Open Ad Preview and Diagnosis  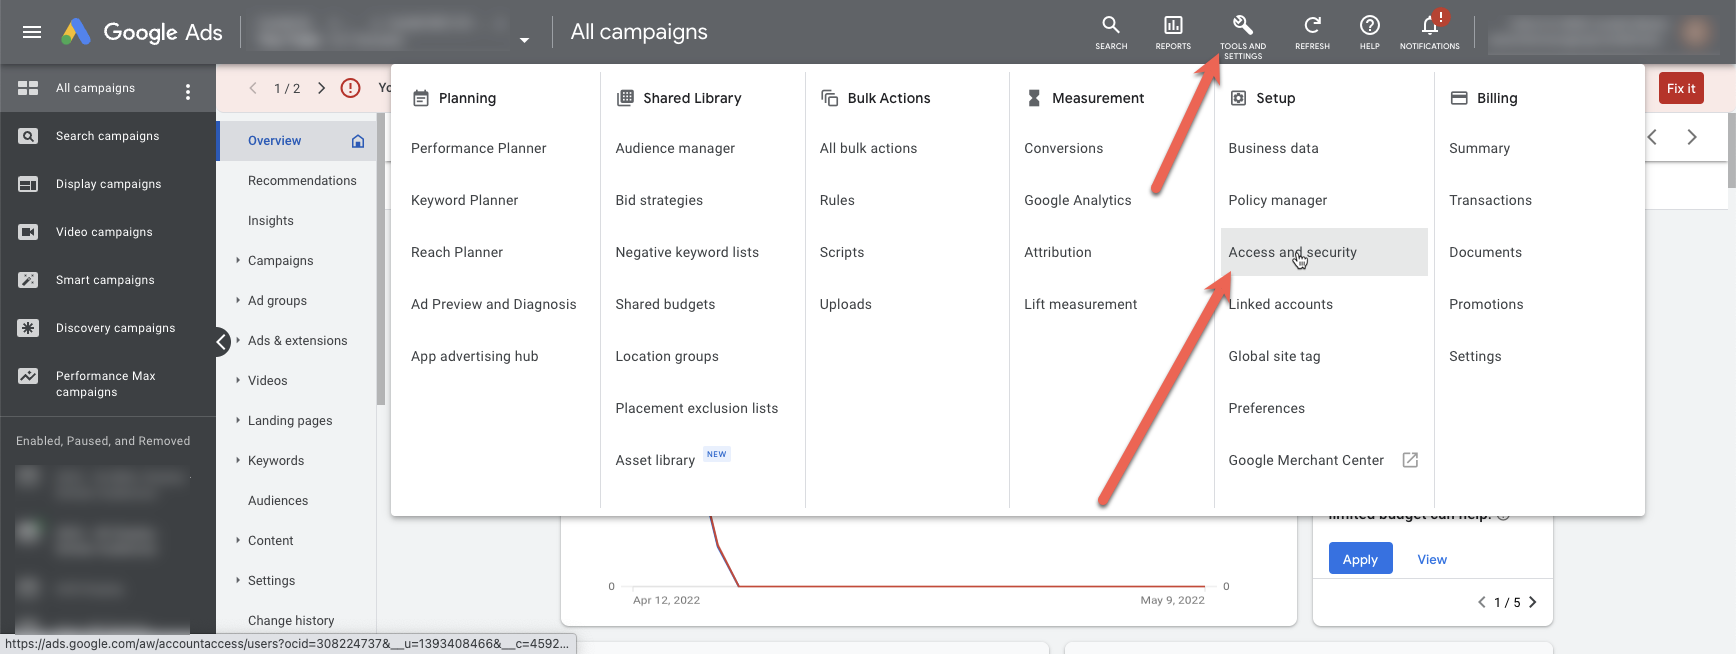[493, 304]
